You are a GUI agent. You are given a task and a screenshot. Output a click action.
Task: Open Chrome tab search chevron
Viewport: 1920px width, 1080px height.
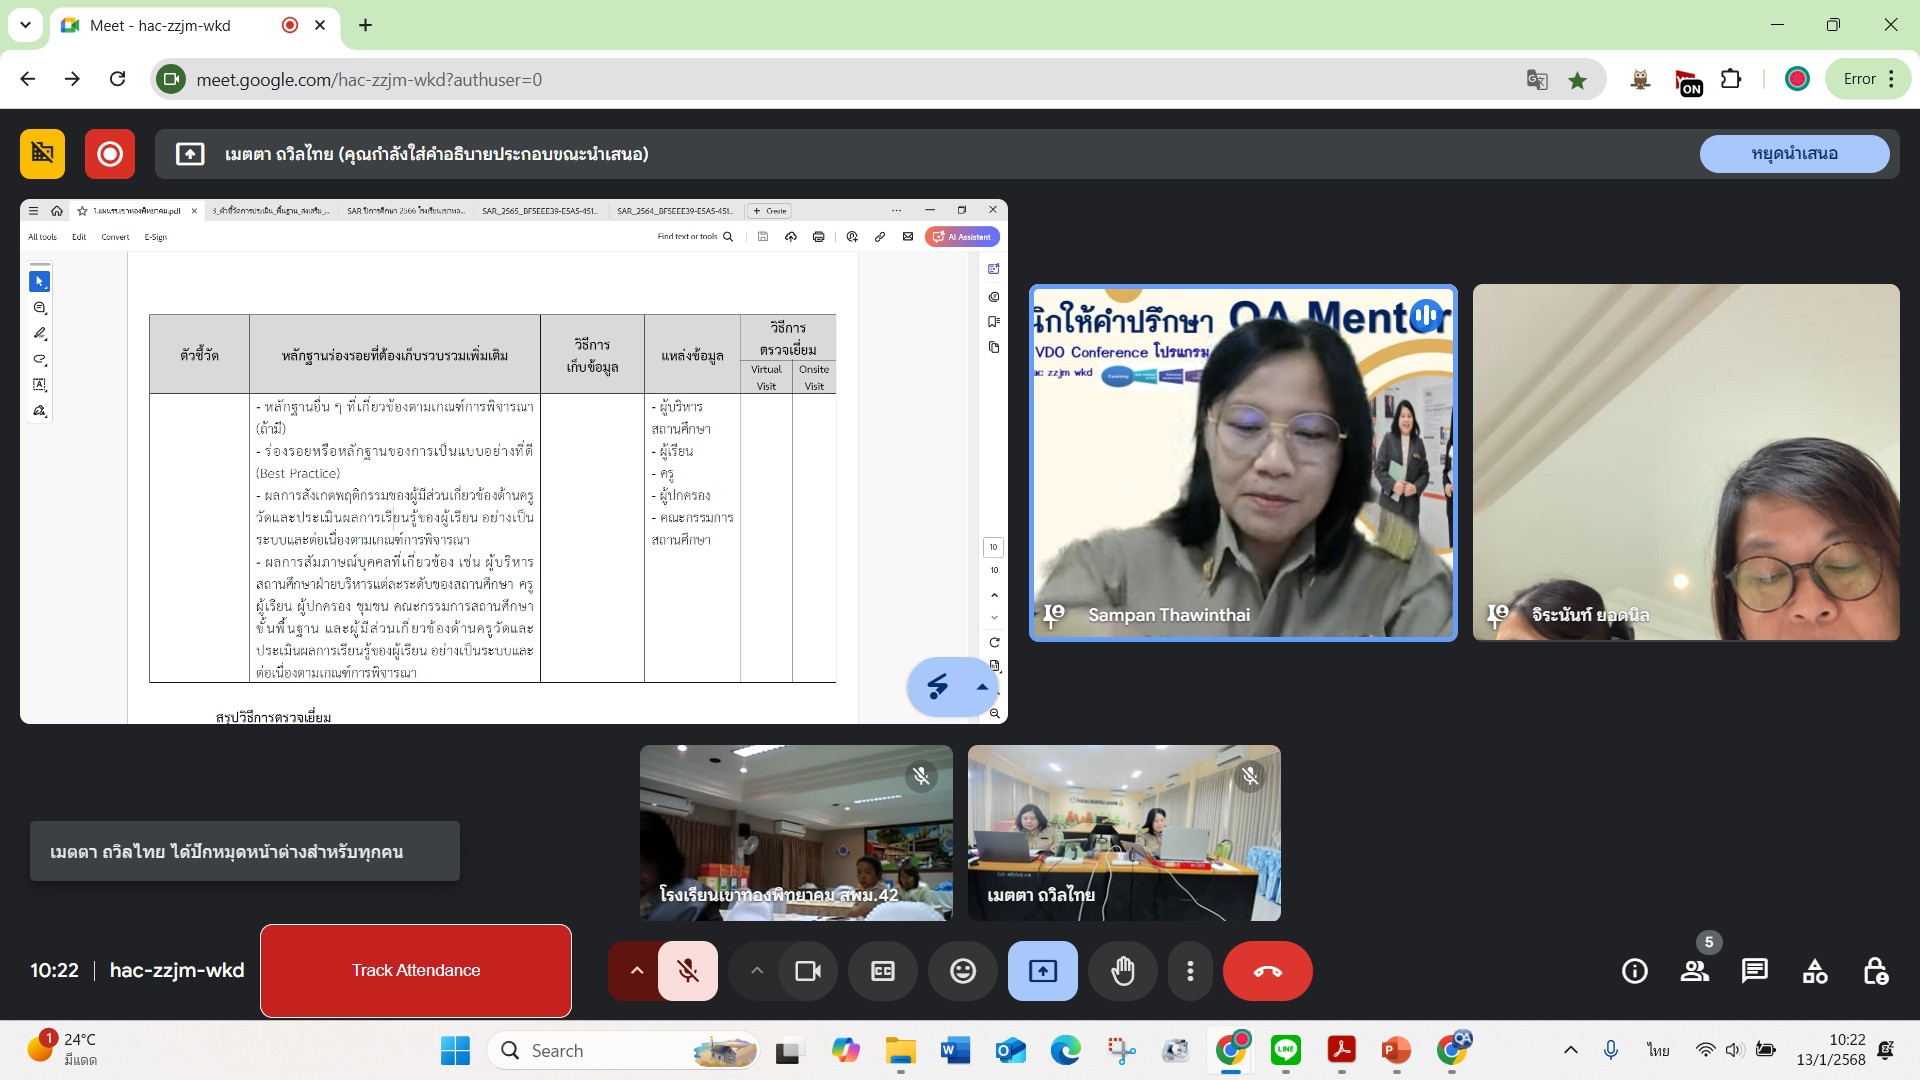tap(25, 25)
